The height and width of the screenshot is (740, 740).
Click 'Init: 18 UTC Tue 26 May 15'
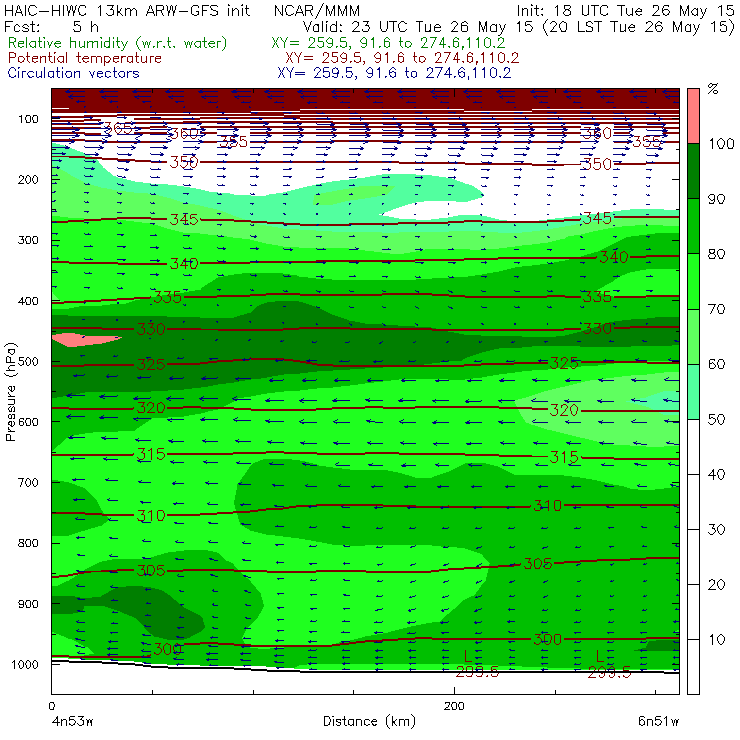coord(625,11)
